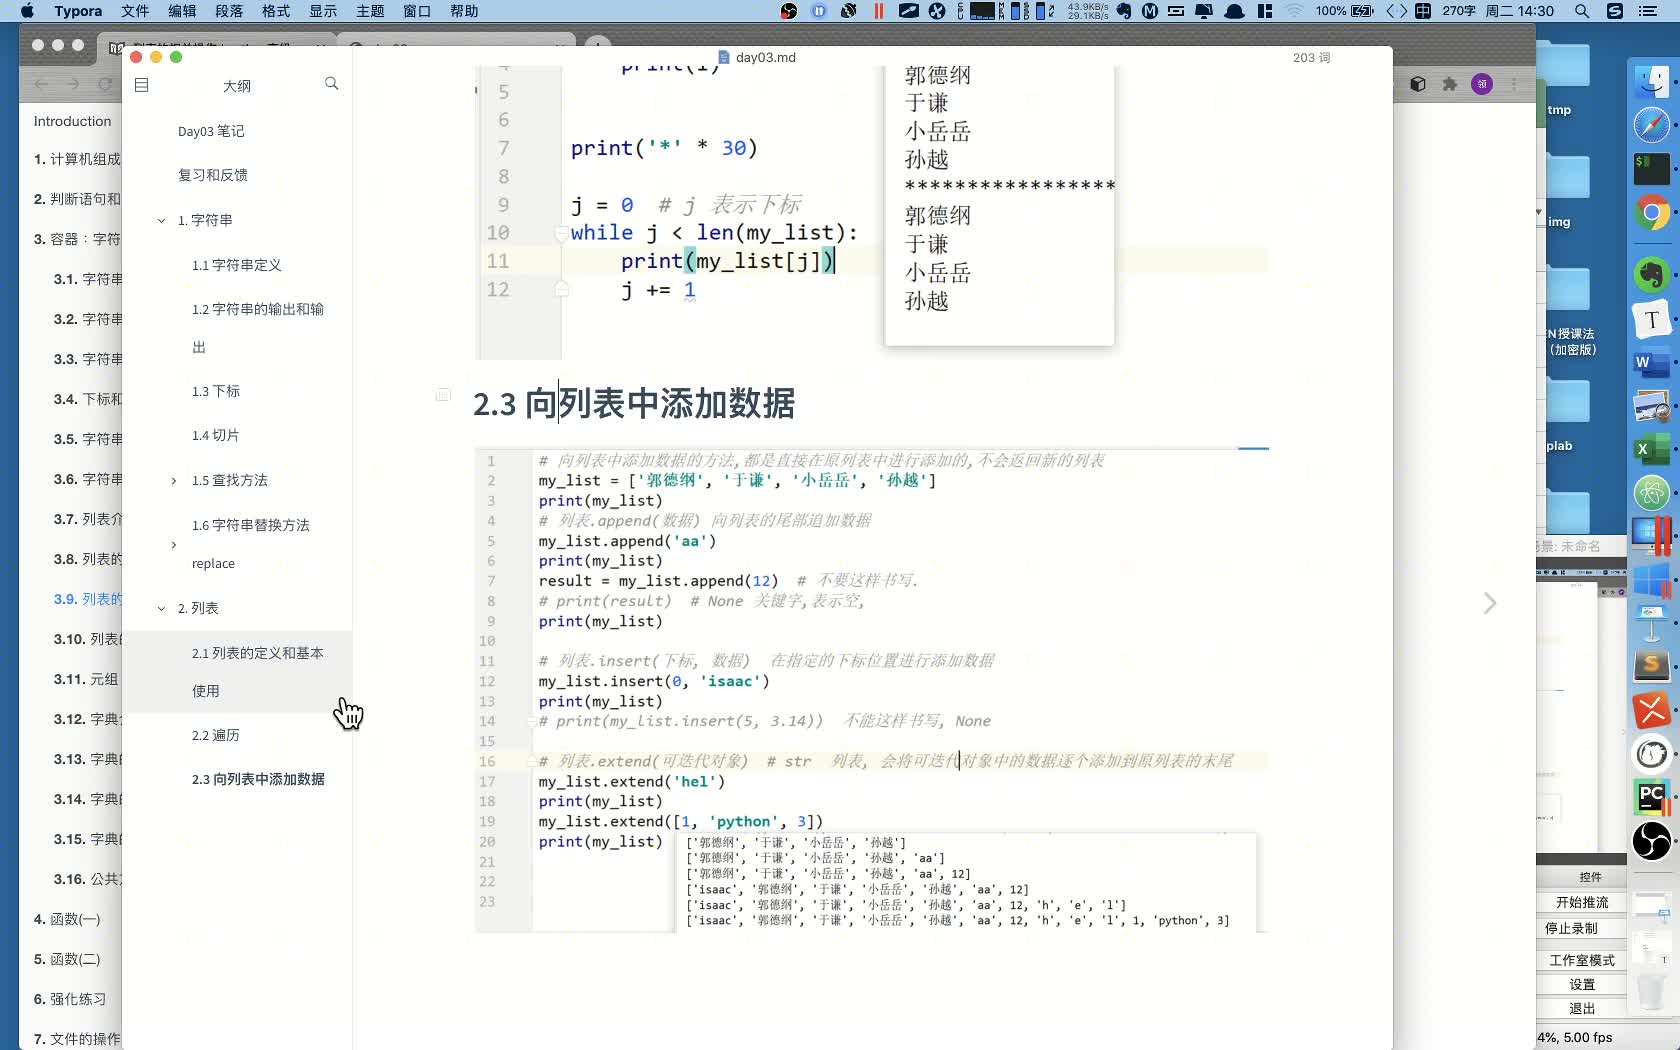
Task: Go to '2.2 遍历' outline entry
Action: (x=216, y=735)
